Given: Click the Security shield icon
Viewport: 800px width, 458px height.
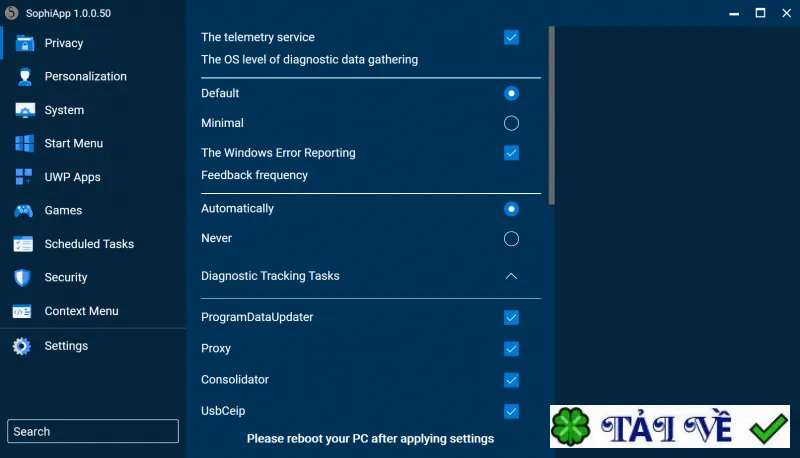Looking at the screenshot, I should pyautogui.click(x=22, y=277).
